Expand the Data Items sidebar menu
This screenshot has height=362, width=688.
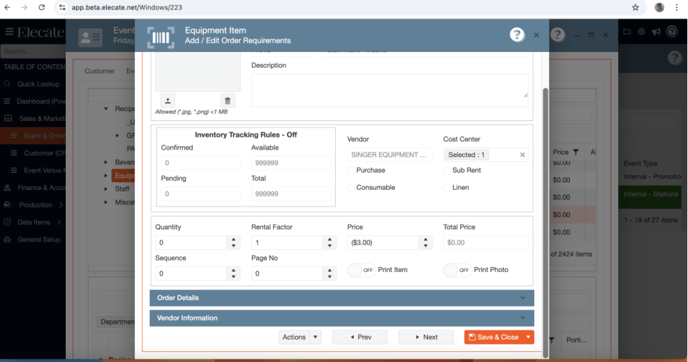click(x=59, y=222)
